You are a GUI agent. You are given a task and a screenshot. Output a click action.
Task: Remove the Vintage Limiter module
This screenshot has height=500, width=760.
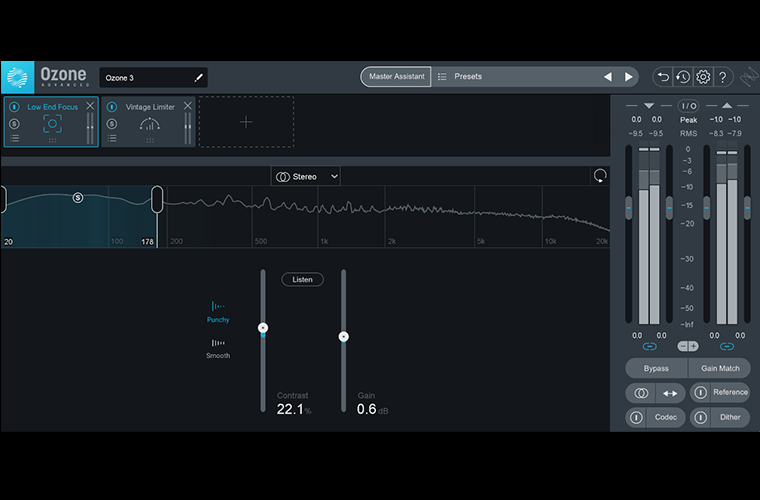click(x=188, y=106)
